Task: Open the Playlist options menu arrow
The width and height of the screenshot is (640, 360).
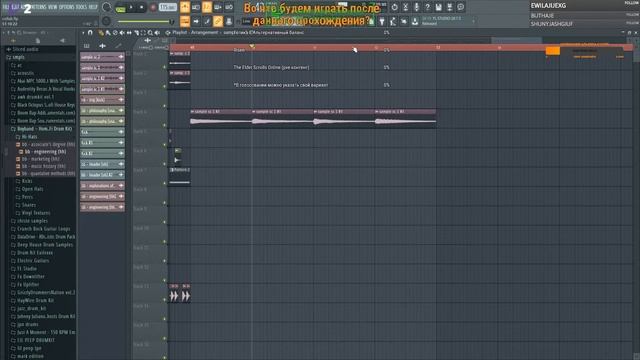Action: tap(83, 33)
